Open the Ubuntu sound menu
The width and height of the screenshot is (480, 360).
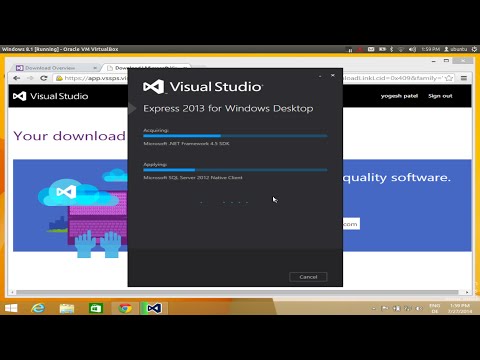click(412, 49)
